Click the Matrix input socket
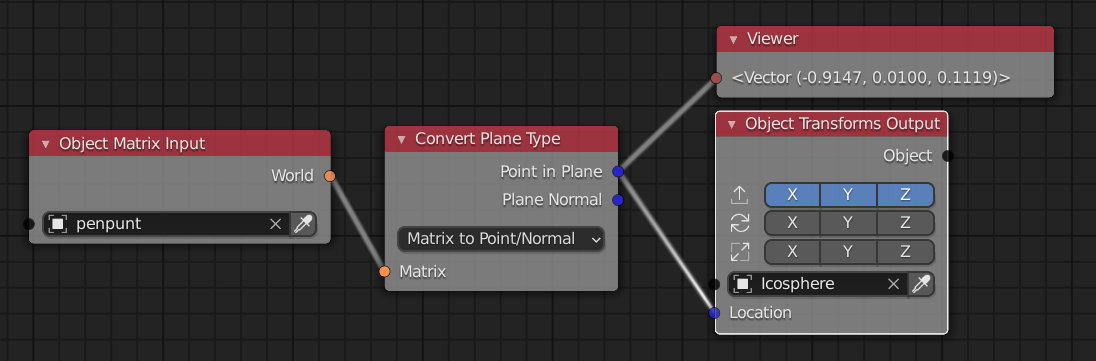Screen dimensions: 1096x361 384,271
